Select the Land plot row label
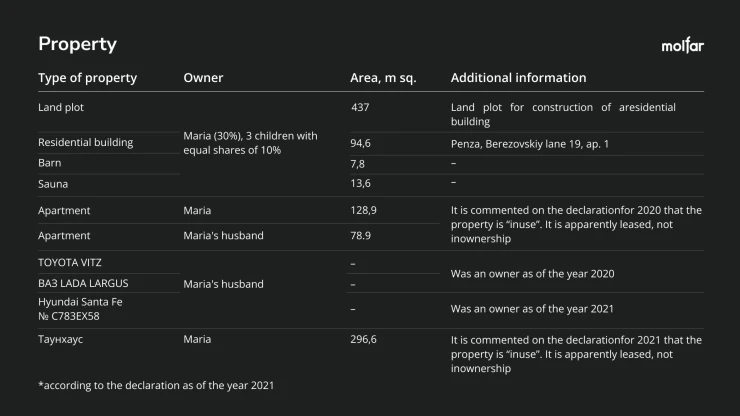Screen dimensions: 740x416 coord(61,108)
